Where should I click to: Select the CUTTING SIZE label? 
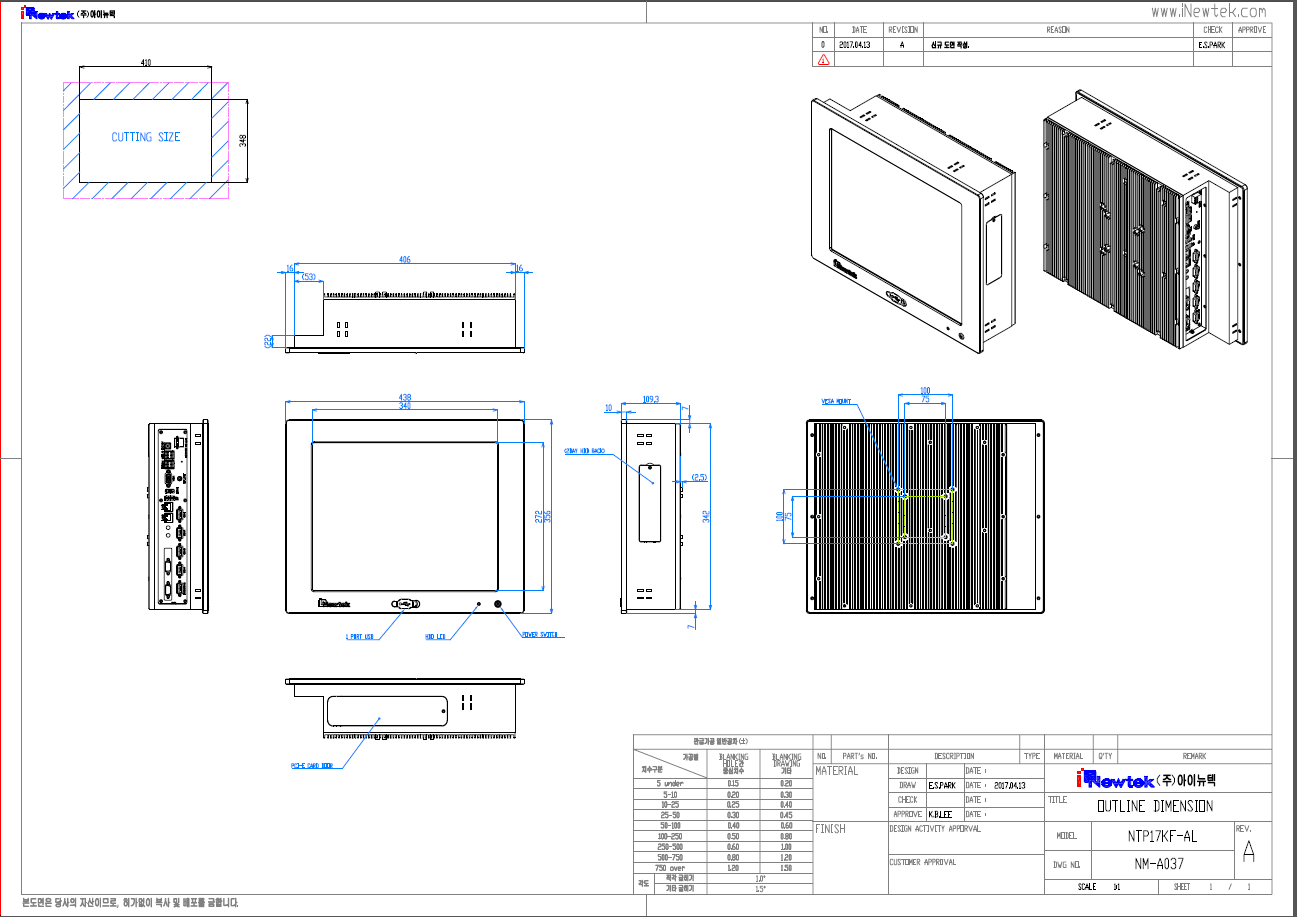(x=146, y=137)
